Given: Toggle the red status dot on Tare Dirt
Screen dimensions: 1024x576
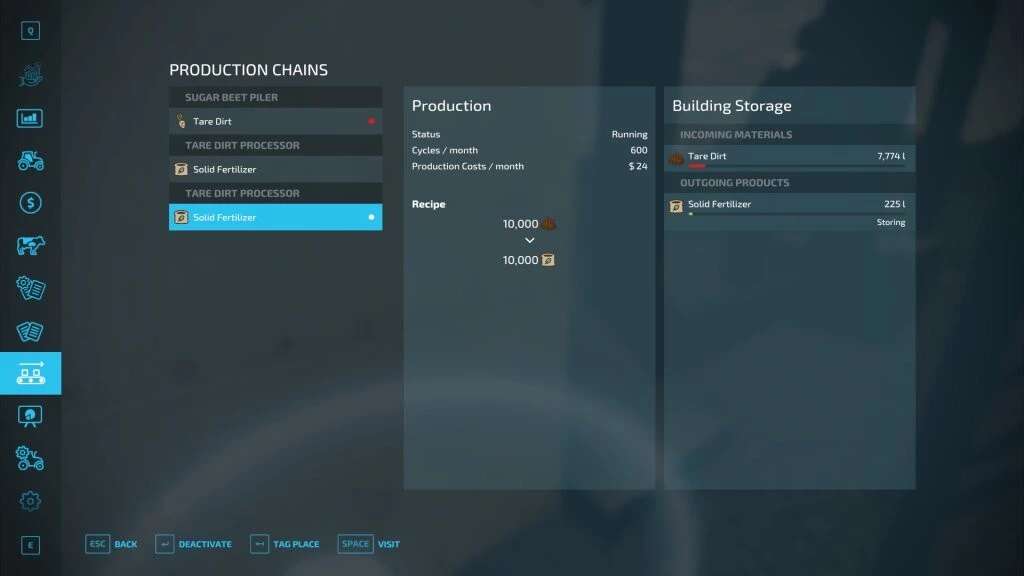Looking at the screenshot, I should [x=371, y=121].
